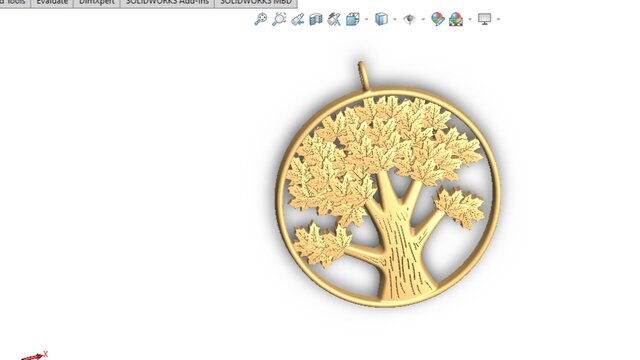
Task: Click the View Settings monitor icon
Action: click(484, 19)
